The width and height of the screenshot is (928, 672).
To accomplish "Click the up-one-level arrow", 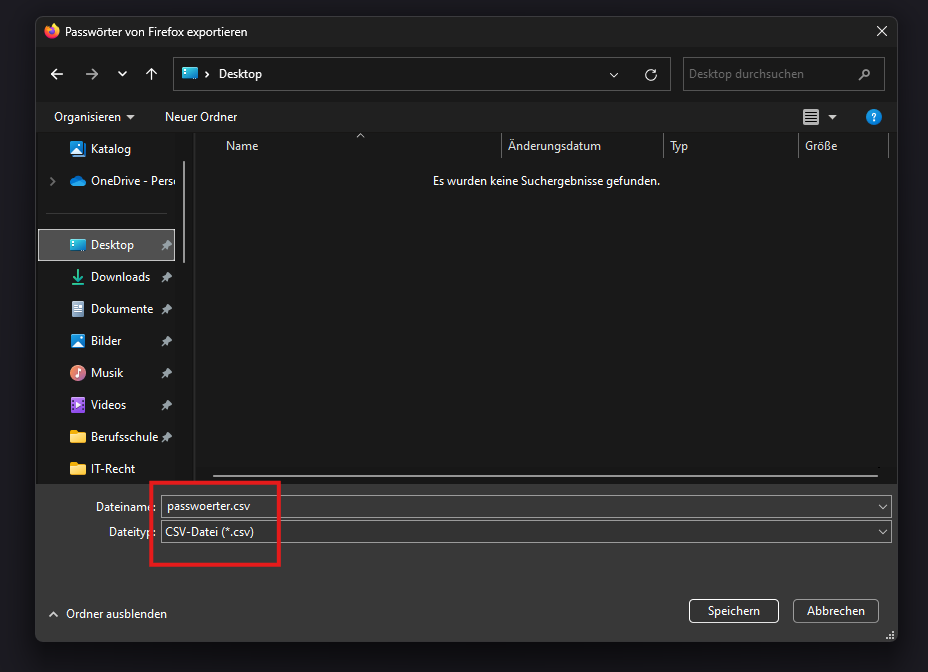I will [151, 74].
